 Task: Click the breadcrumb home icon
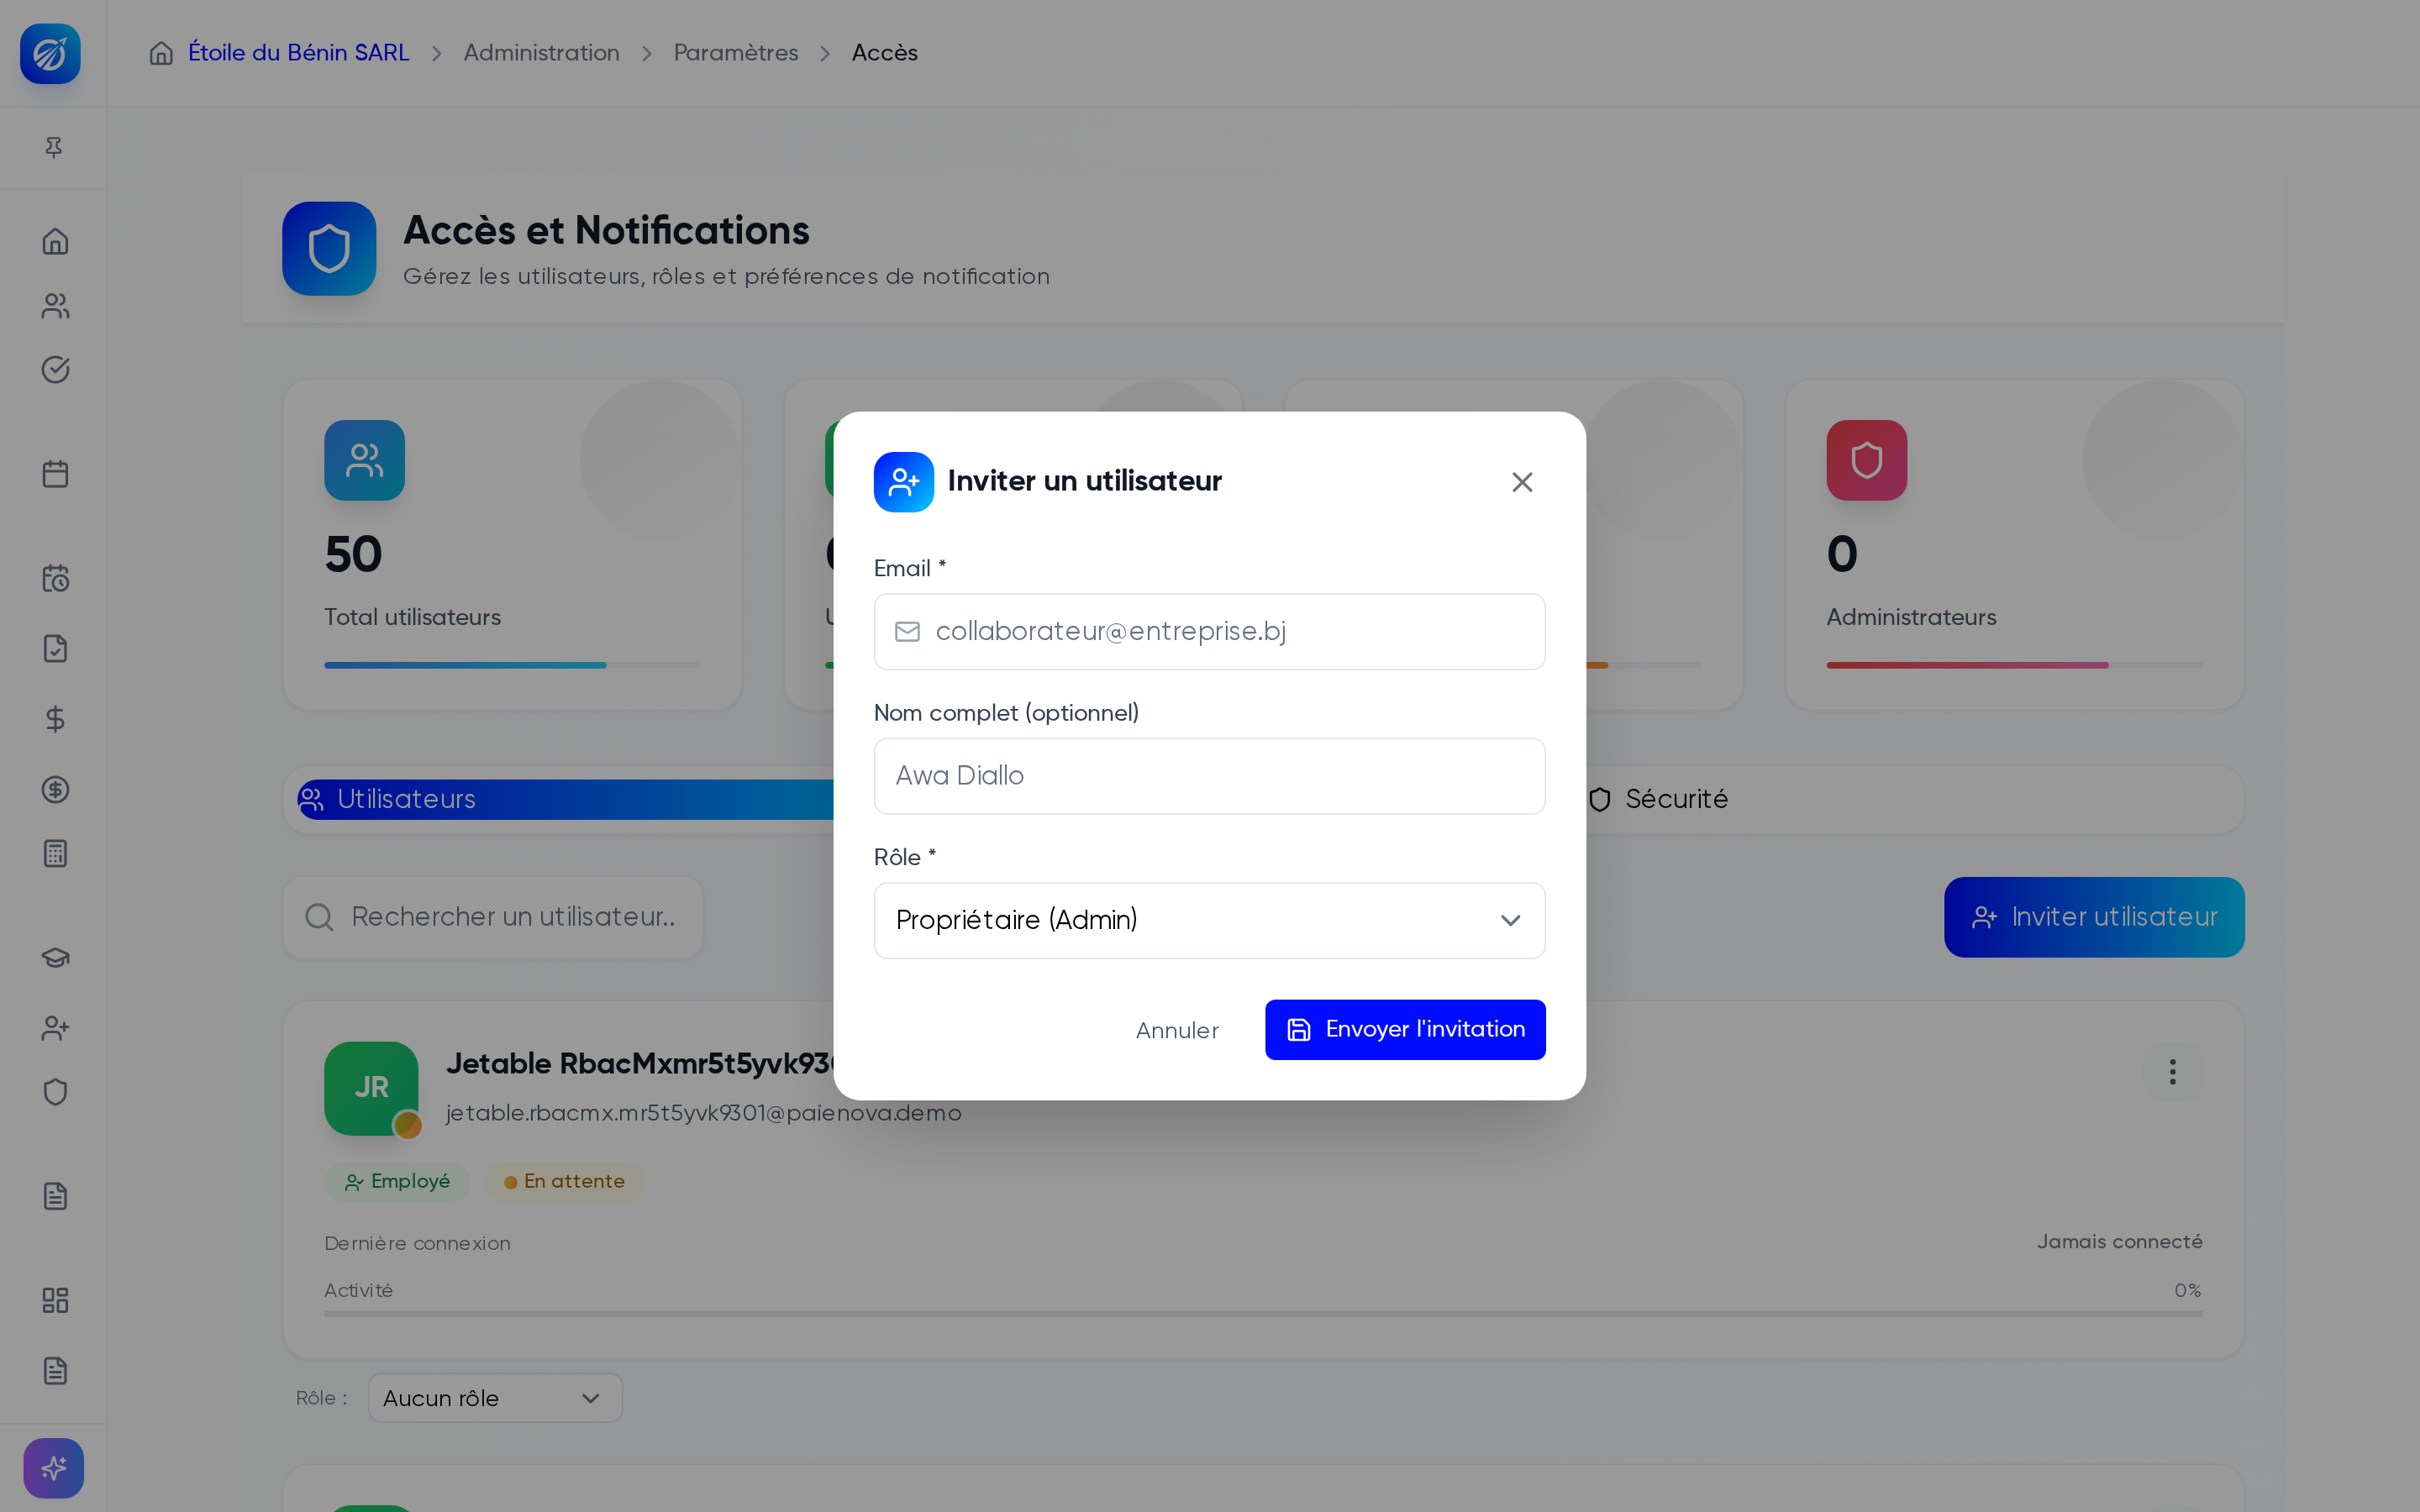point(161,53)
